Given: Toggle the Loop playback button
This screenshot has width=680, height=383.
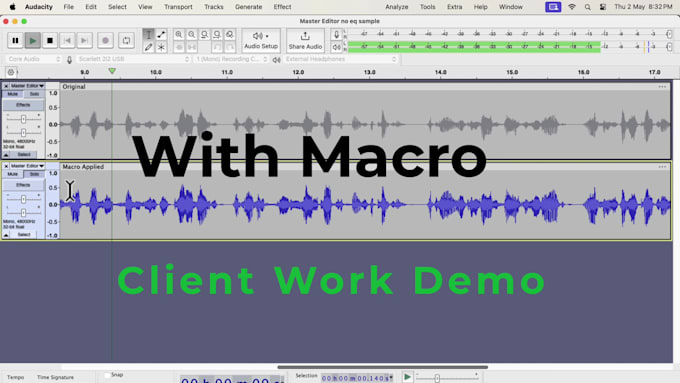Looking at the screenshot, I should tap(126, 40).
